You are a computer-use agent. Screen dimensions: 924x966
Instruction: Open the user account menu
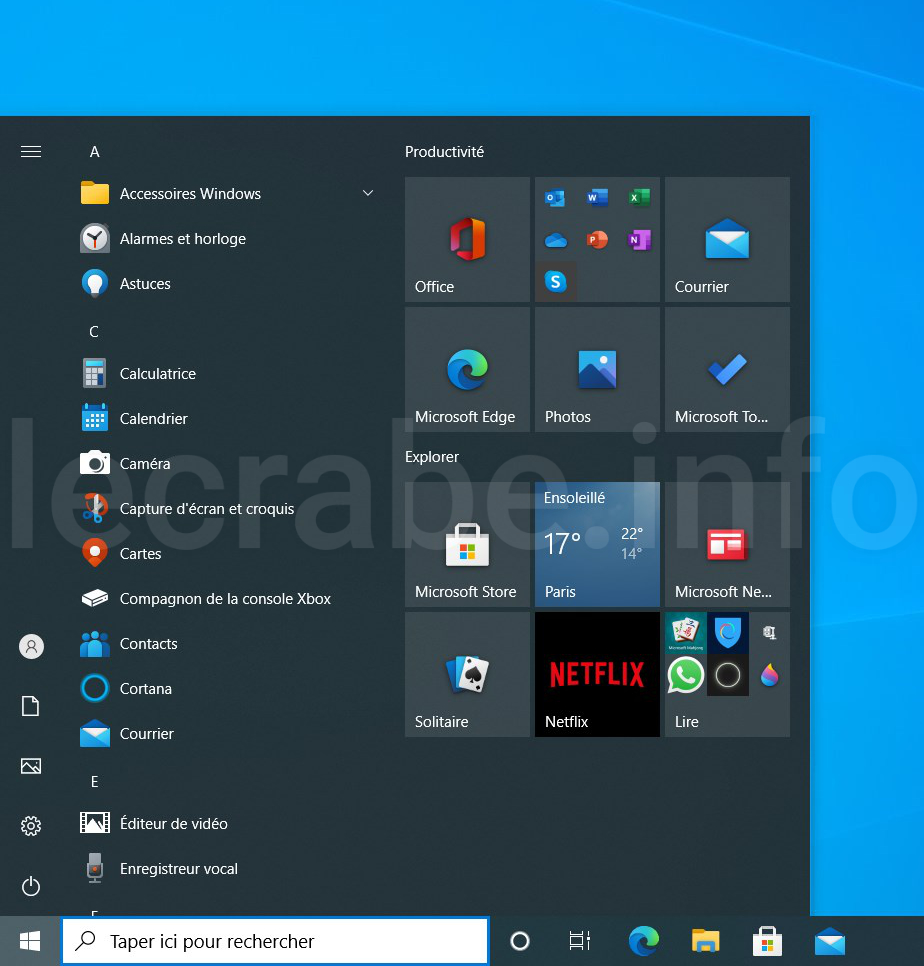[x=31, y=646]
